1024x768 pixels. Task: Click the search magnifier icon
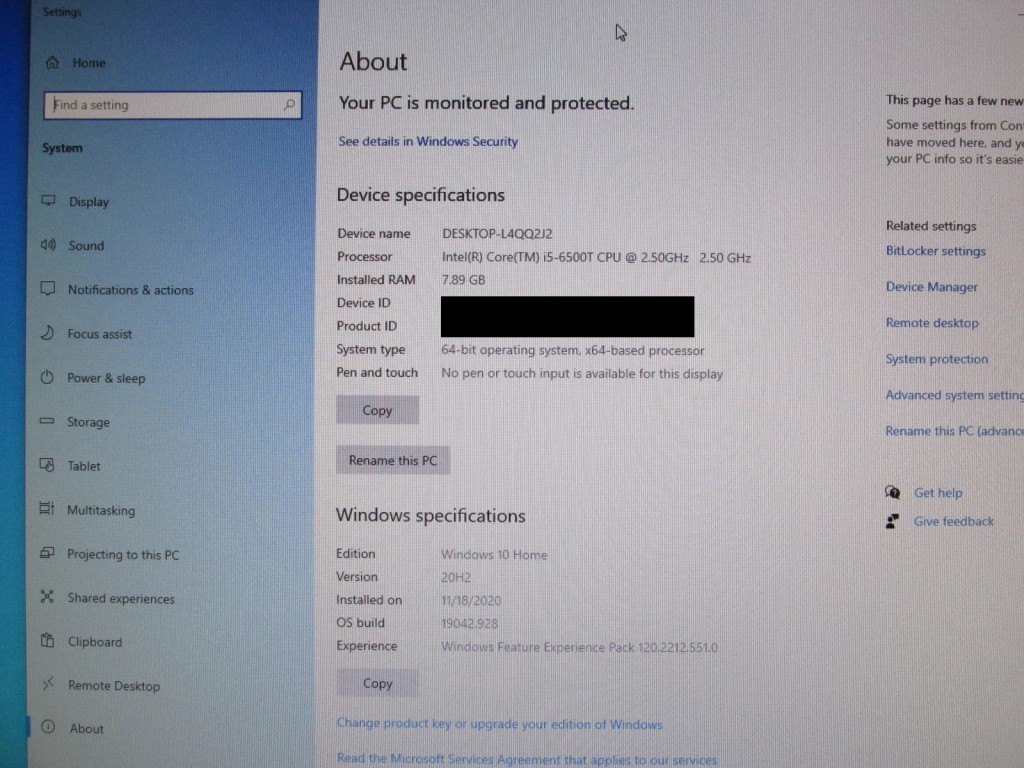coord(289,104)
